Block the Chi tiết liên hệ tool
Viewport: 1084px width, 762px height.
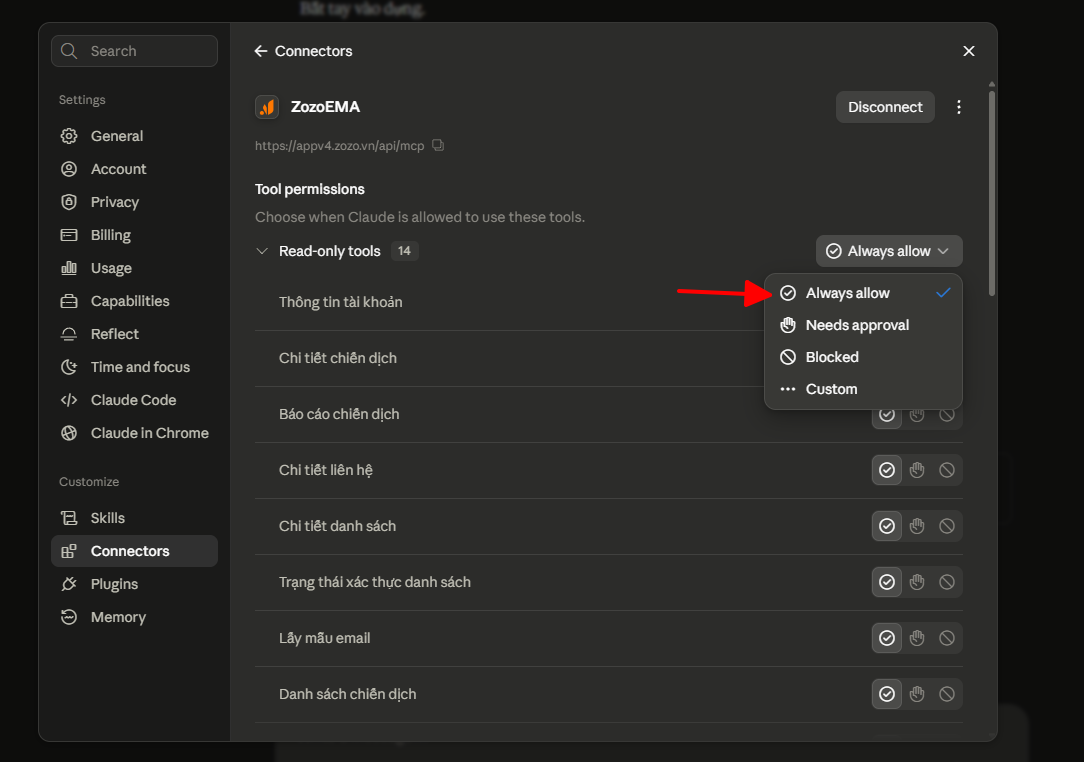pyautogui.click(x=947, y=470)
